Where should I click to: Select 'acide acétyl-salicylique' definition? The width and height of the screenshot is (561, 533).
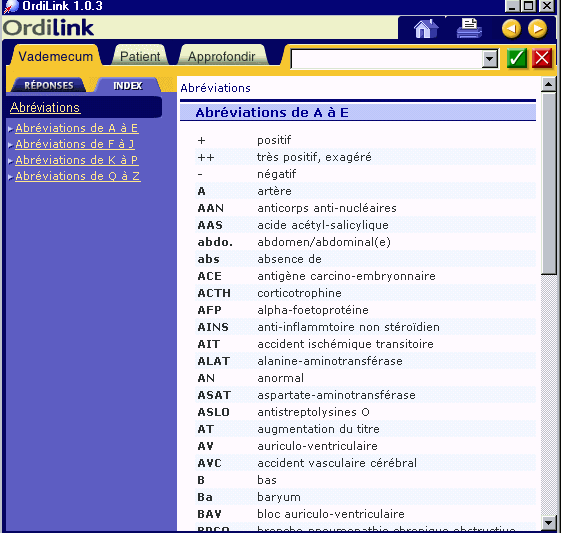323,225
